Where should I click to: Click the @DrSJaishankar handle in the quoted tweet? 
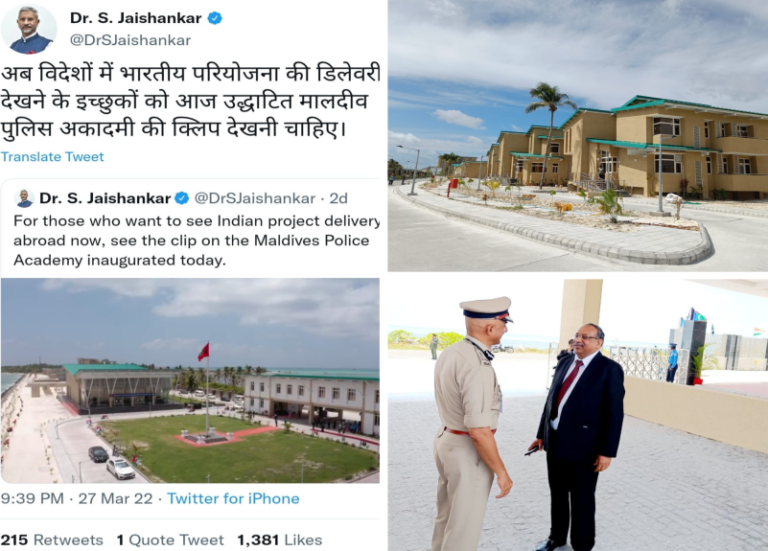click(255, 198)
